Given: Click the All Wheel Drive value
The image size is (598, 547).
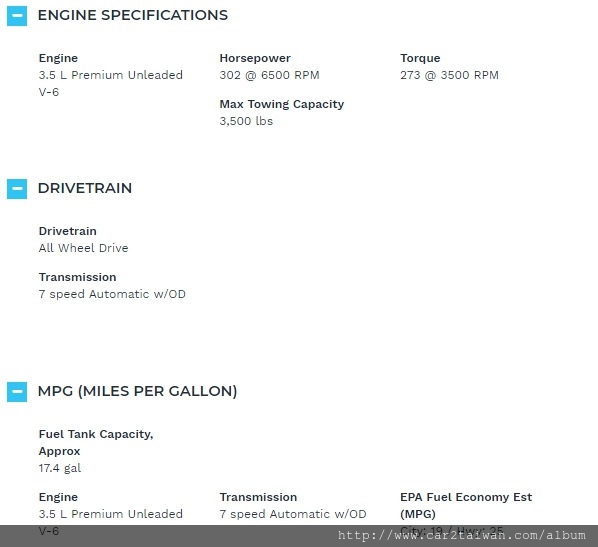Looking at the screenshot, I should tap(84, 248).
